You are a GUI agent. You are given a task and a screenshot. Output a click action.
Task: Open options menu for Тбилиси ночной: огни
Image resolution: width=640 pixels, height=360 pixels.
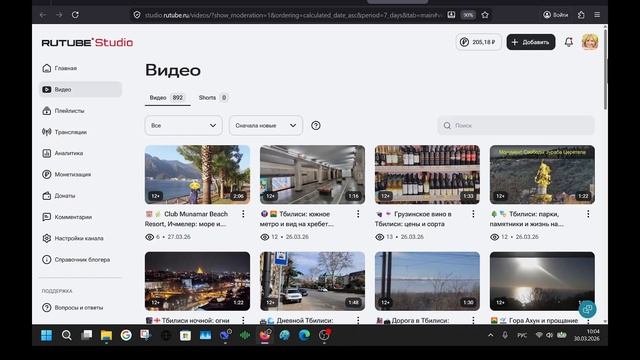tap(243, 320)
